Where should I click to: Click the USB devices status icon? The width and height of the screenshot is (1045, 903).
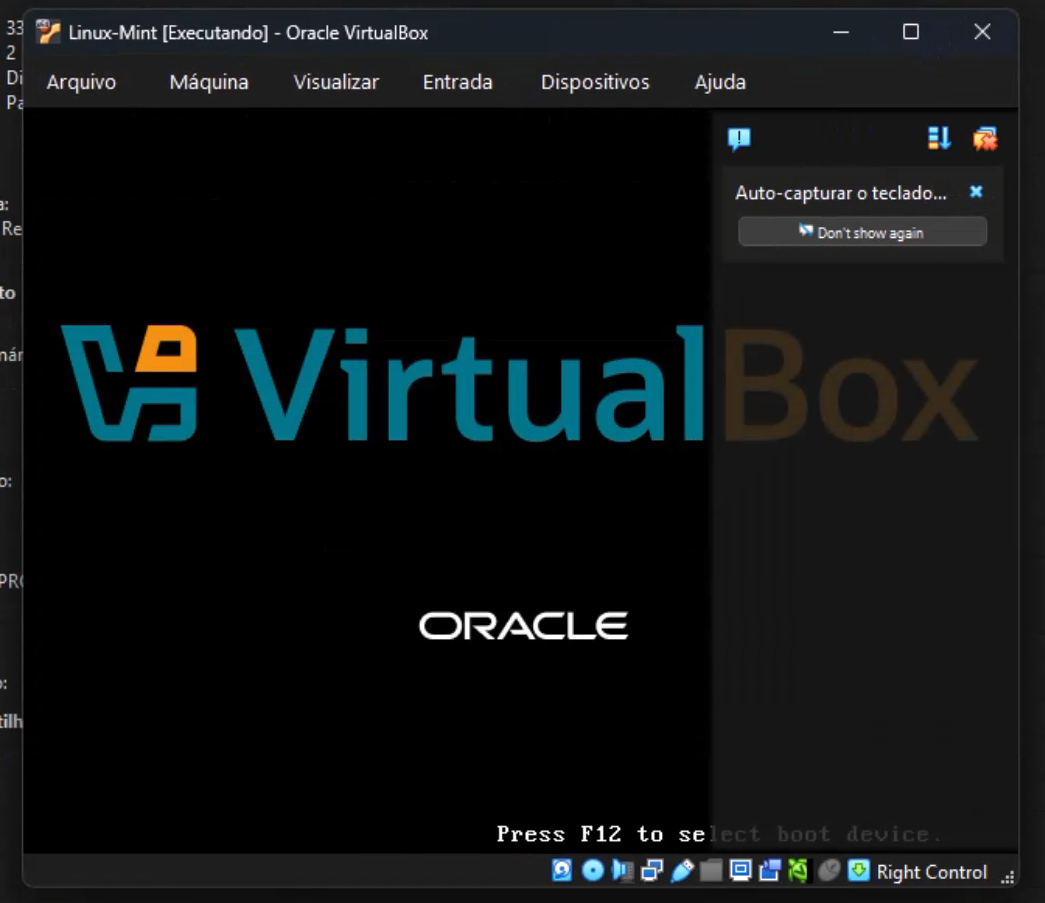click(682, 870)
